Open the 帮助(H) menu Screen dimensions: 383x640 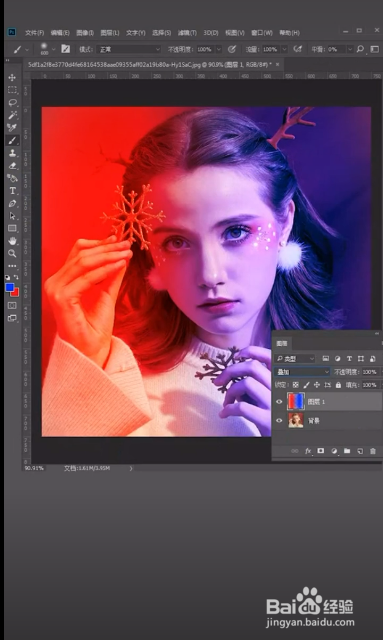(289, 33)
